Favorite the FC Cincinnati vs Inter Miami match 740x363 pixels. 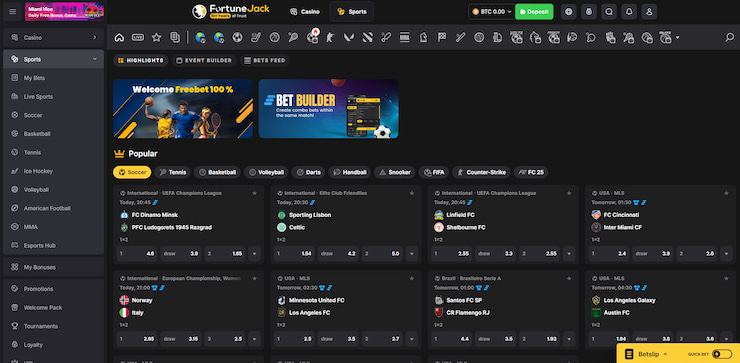726,193
